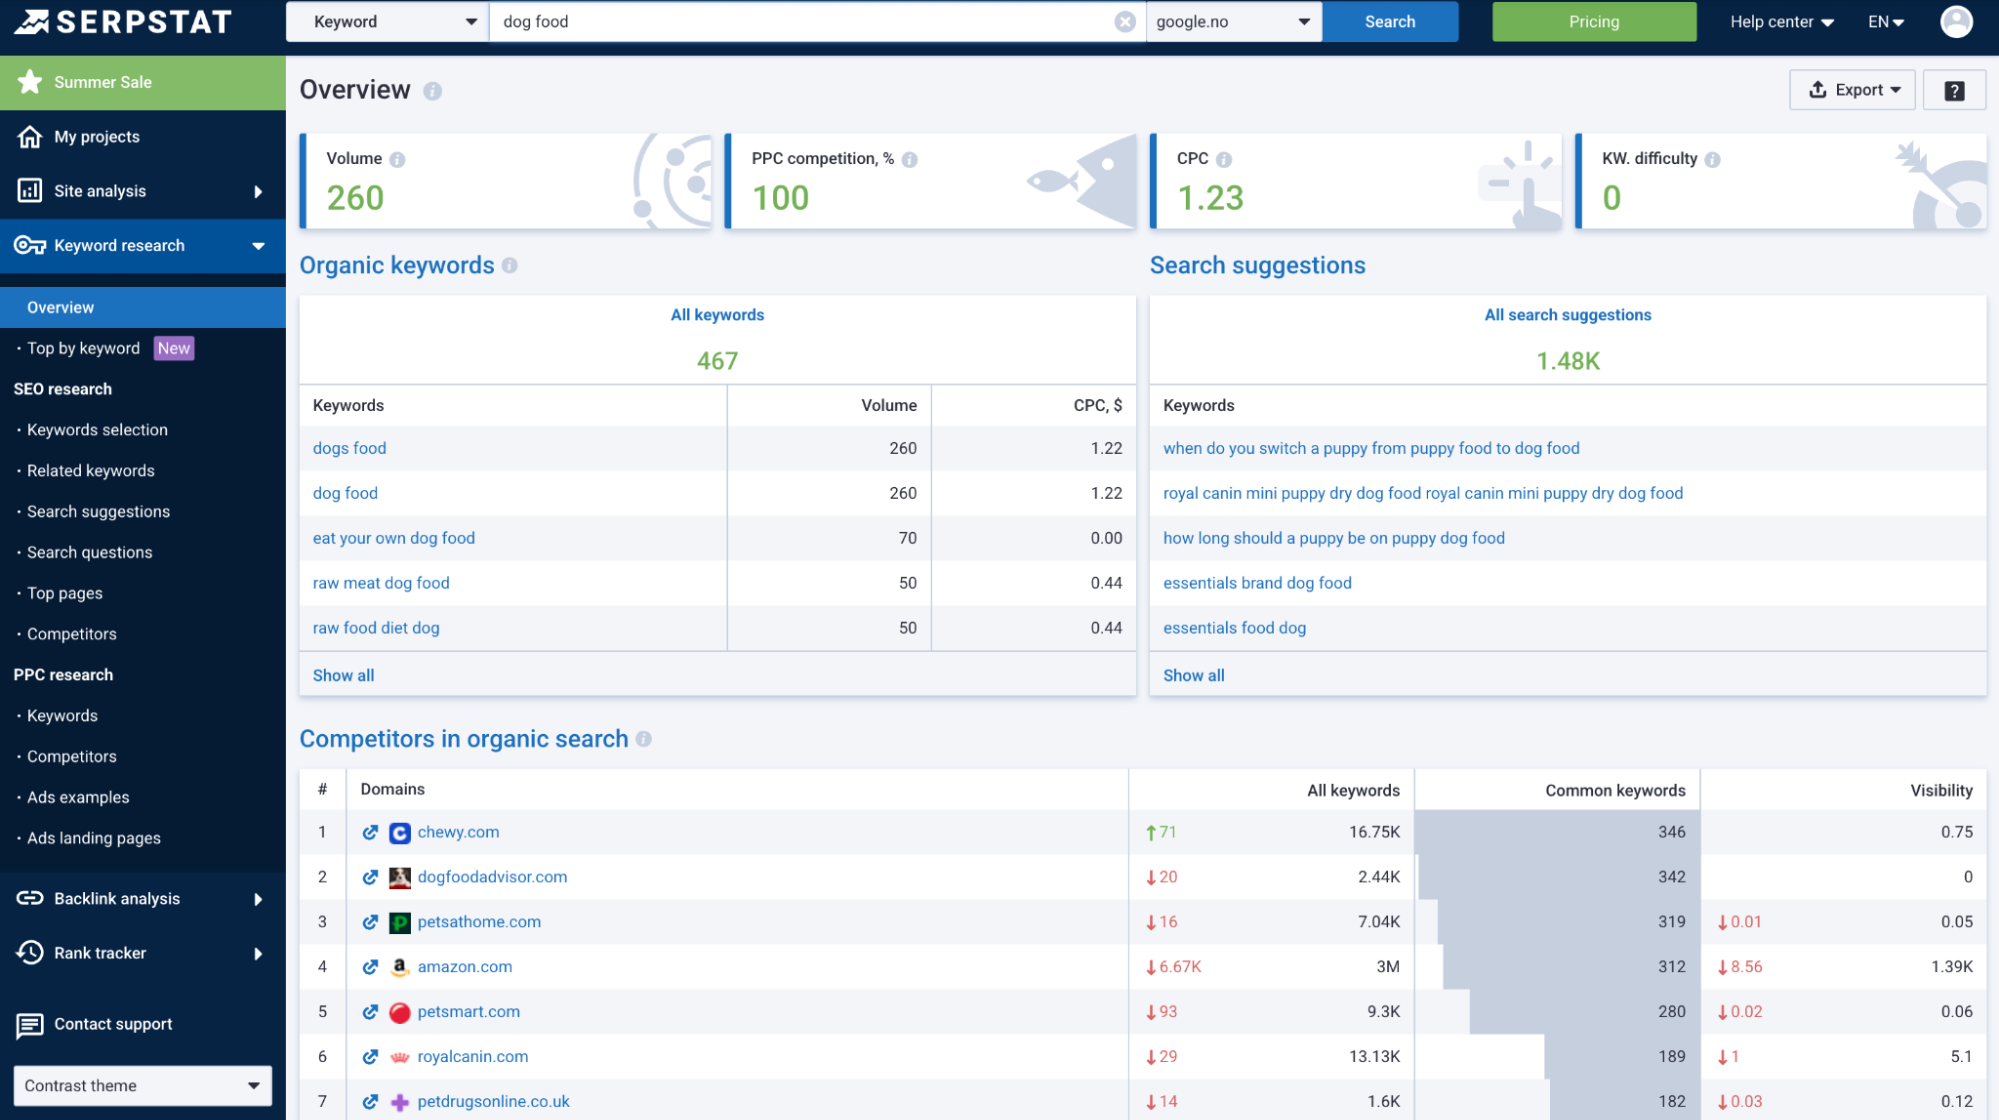Open the google.no region dropdown

(x=1234, y=21)
